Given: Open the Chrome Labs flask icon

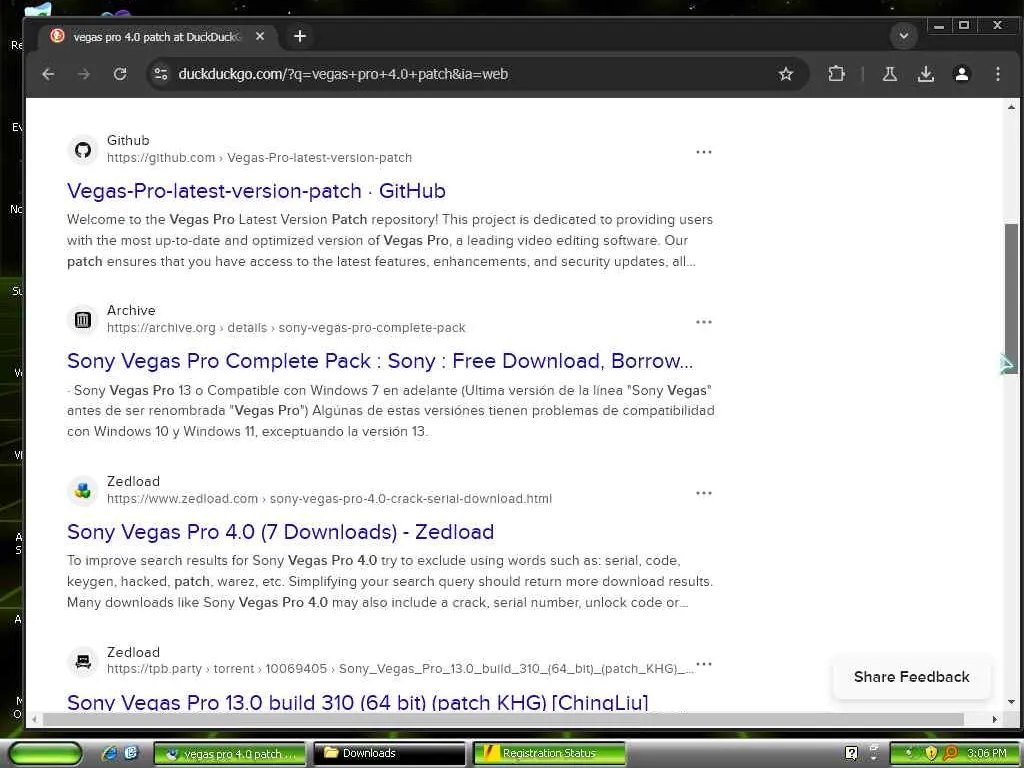Looking at the screenshot, I should (889, 74).
